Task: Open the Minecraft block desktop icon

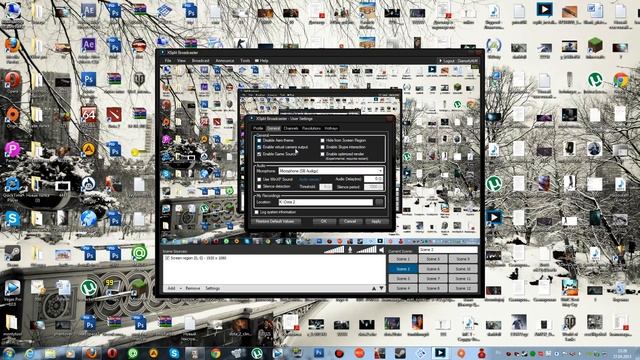Action: (595, 45)
